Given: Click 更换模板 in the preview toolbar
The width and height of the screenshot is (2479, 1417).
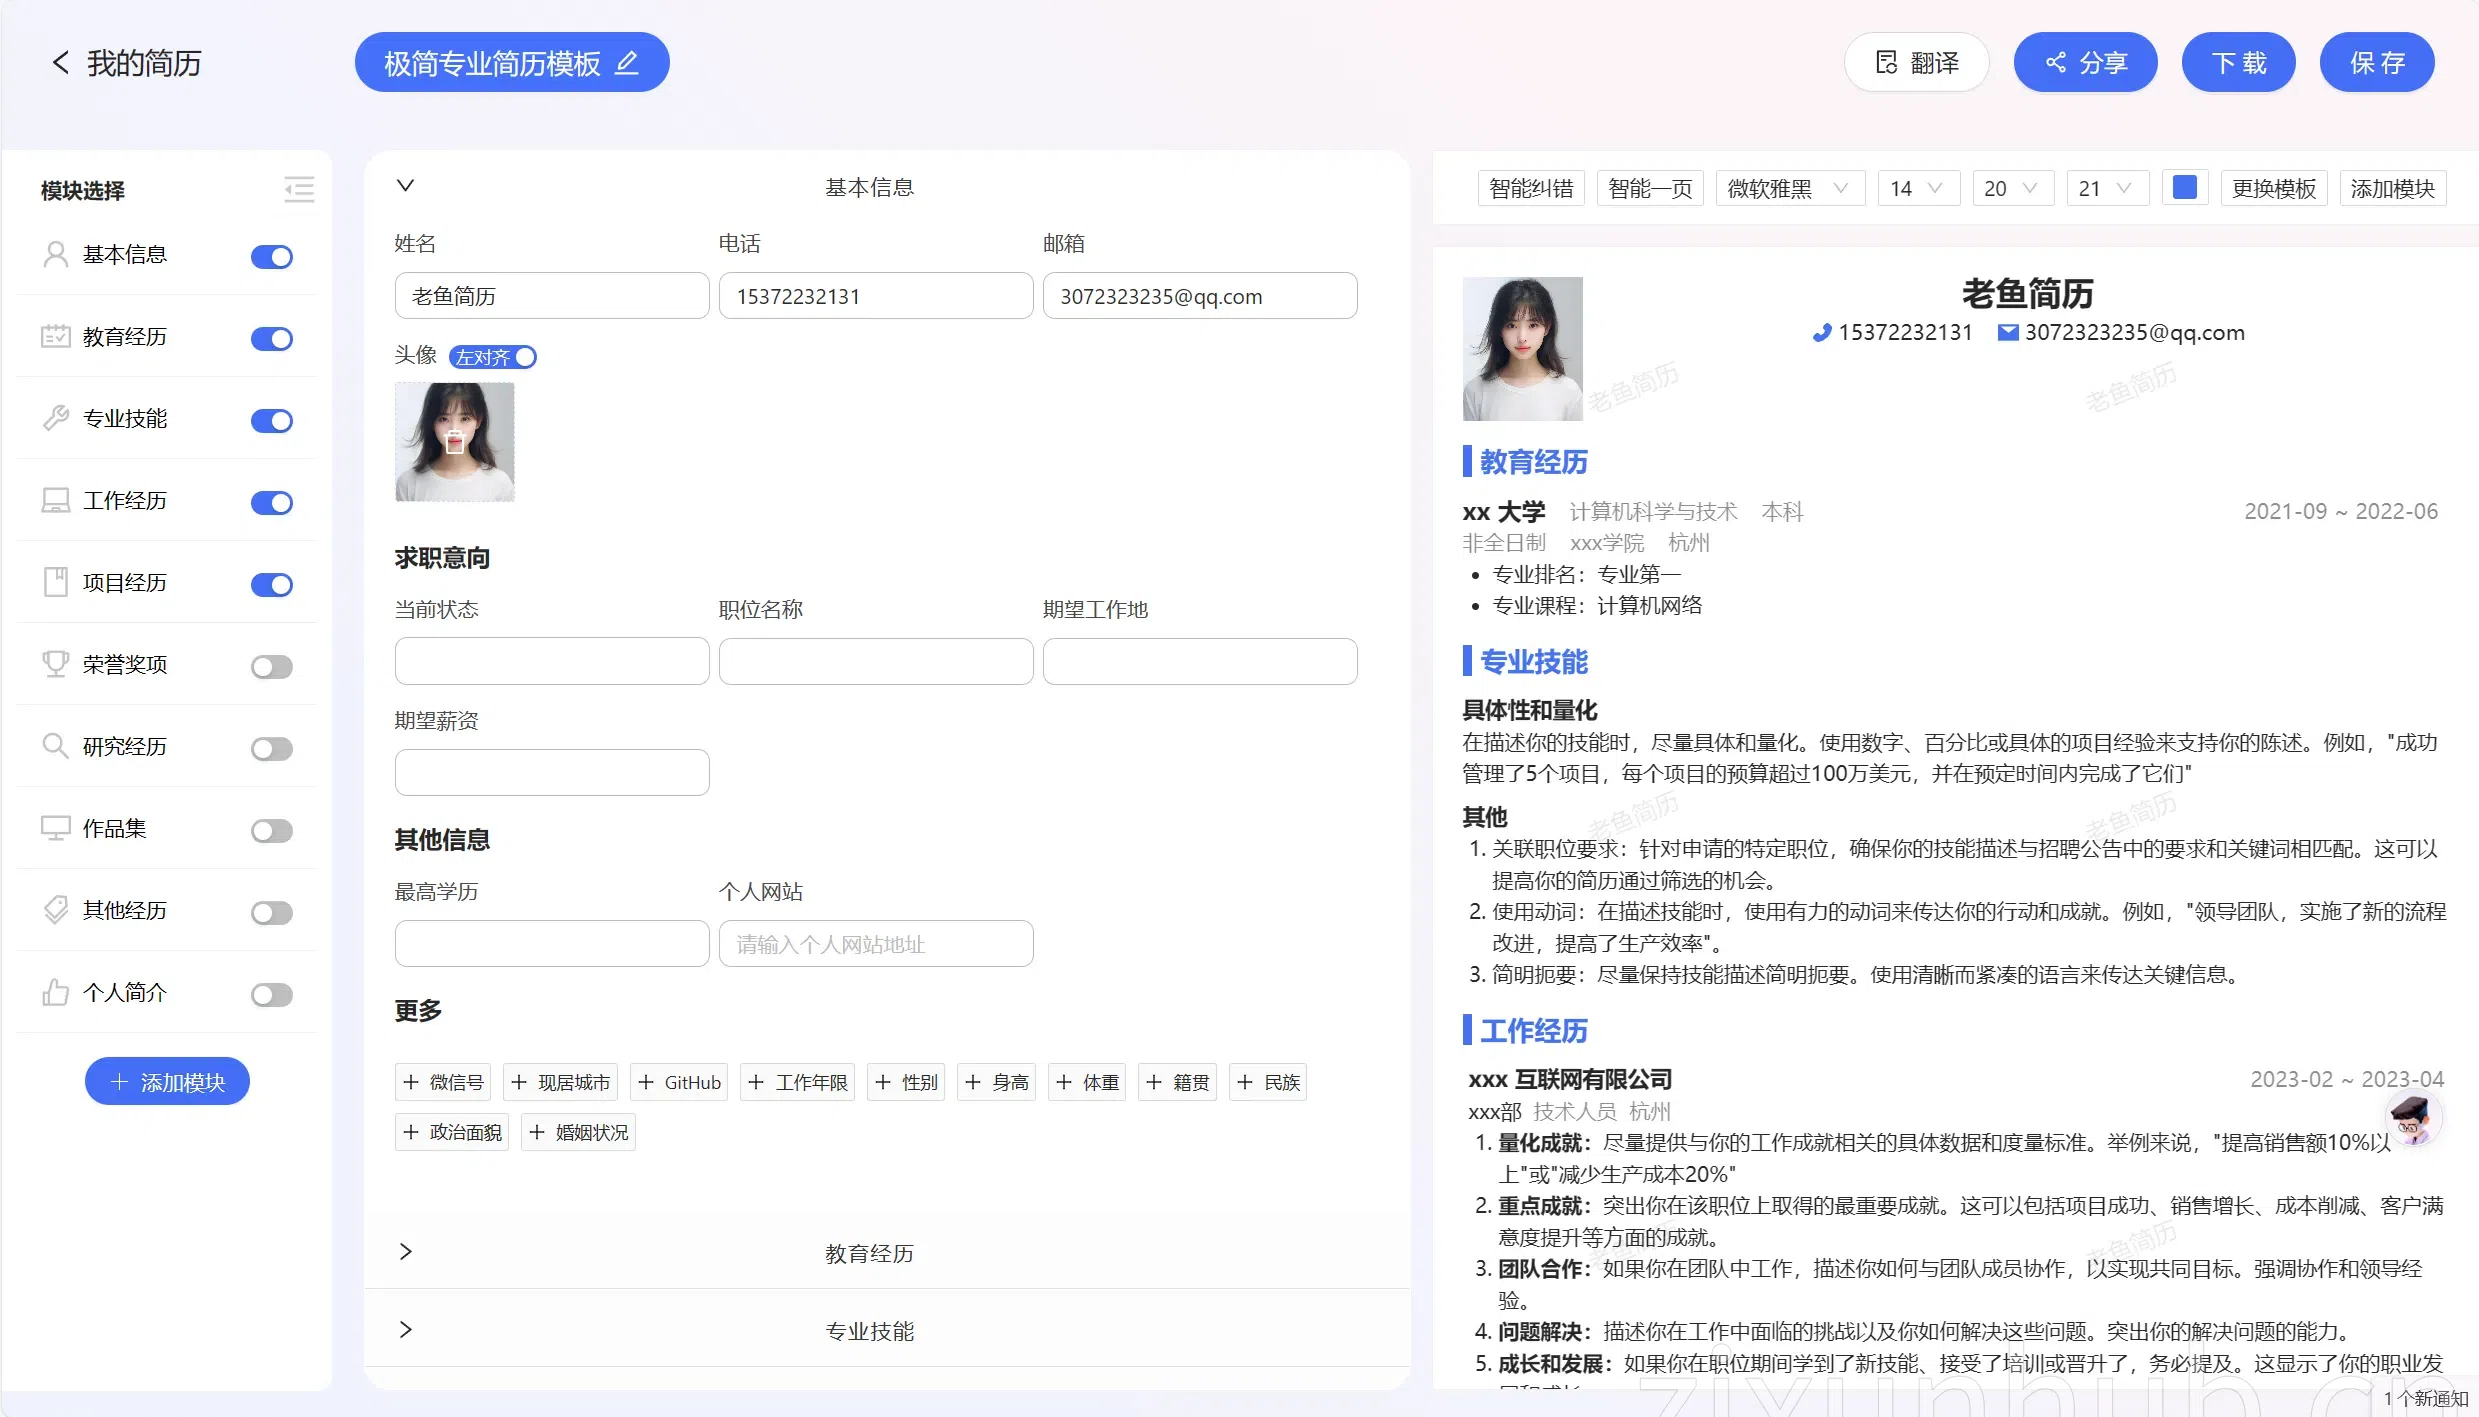Looking at the screenshot, I should [x=2275, y=189].
